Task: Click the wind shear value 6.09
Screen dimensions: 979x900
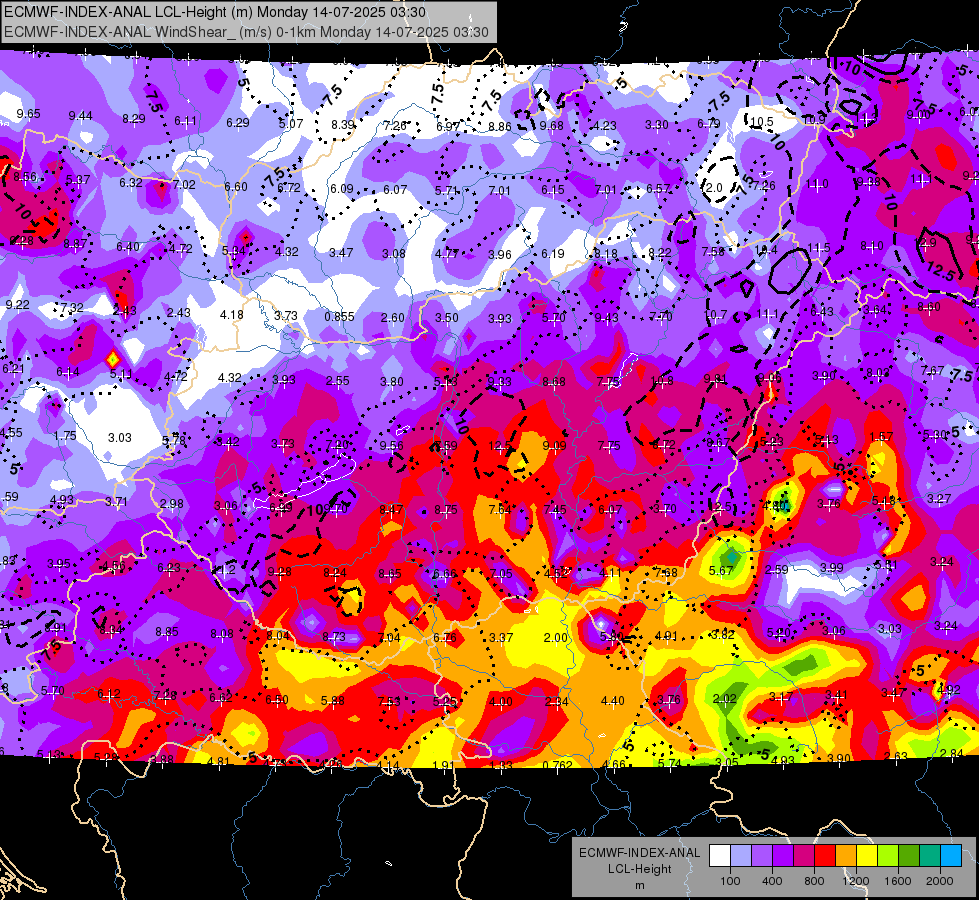Action: (342, 189)
